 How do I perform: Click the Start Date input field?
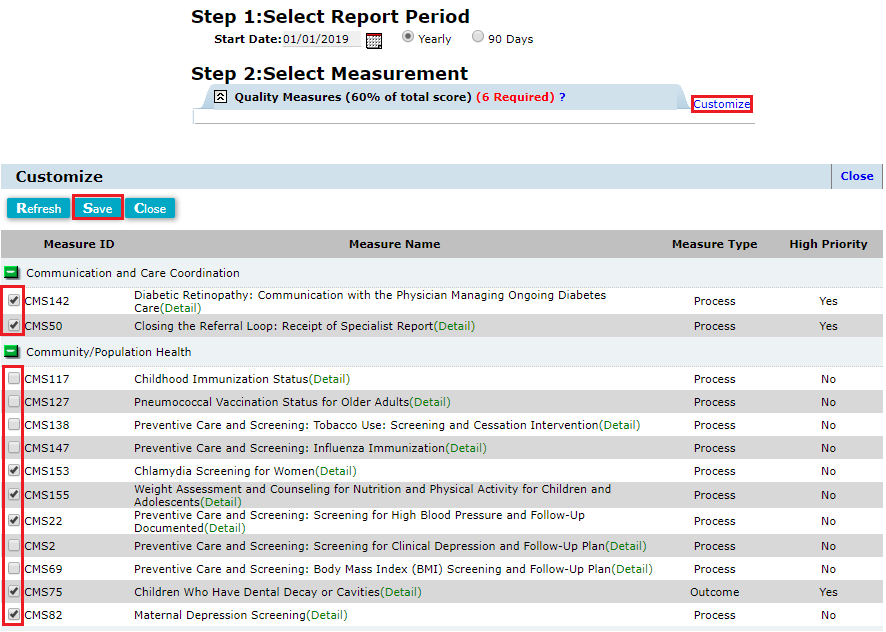click(320, 40)
